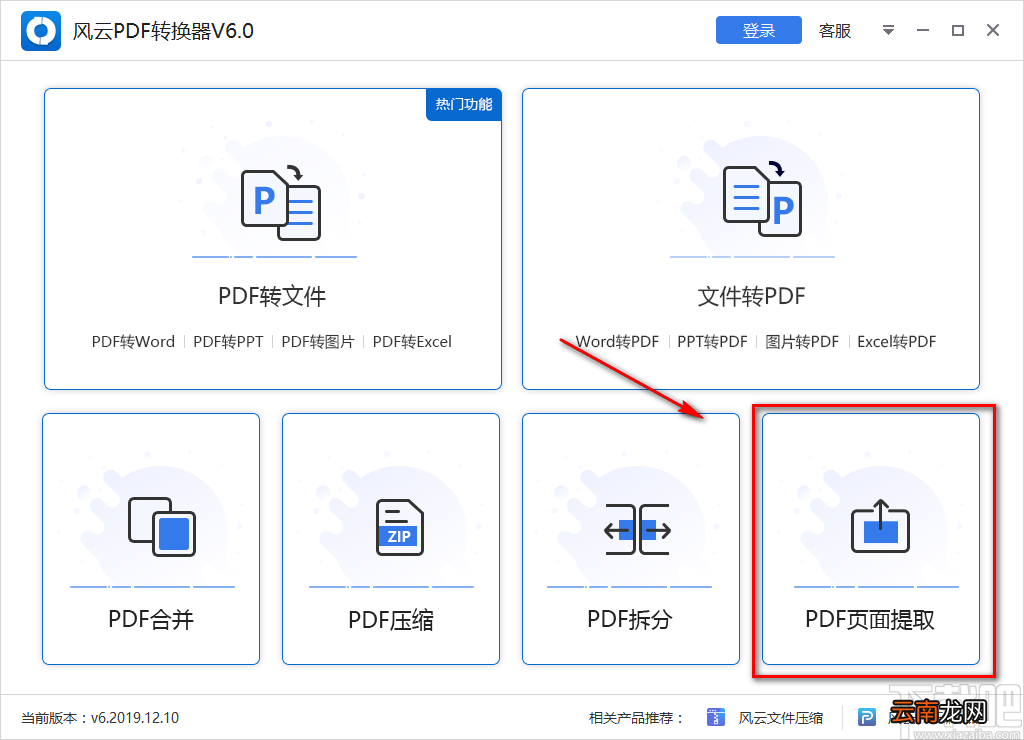Minimize the converter window

coord(923,30)
